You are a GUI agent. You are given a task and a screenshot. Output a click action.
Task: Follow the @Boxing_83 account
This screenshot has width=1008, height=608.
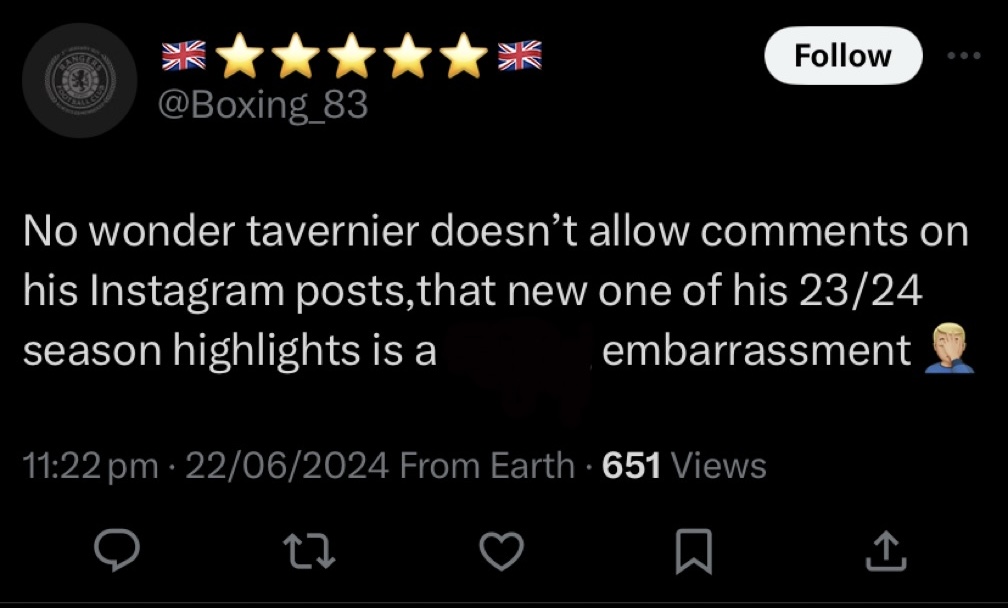[843, 55]
